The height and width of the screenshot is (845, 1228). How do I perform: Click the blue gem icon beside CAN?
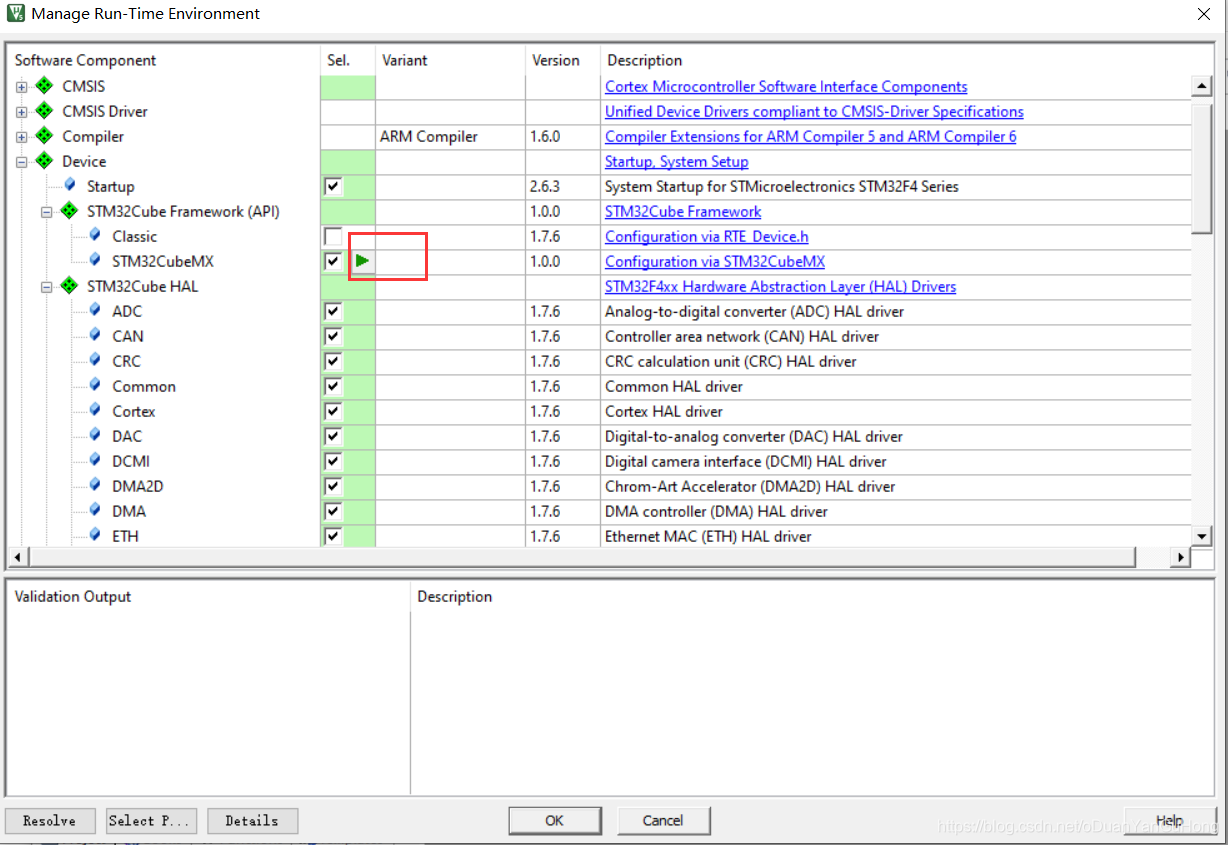point(94,335)
